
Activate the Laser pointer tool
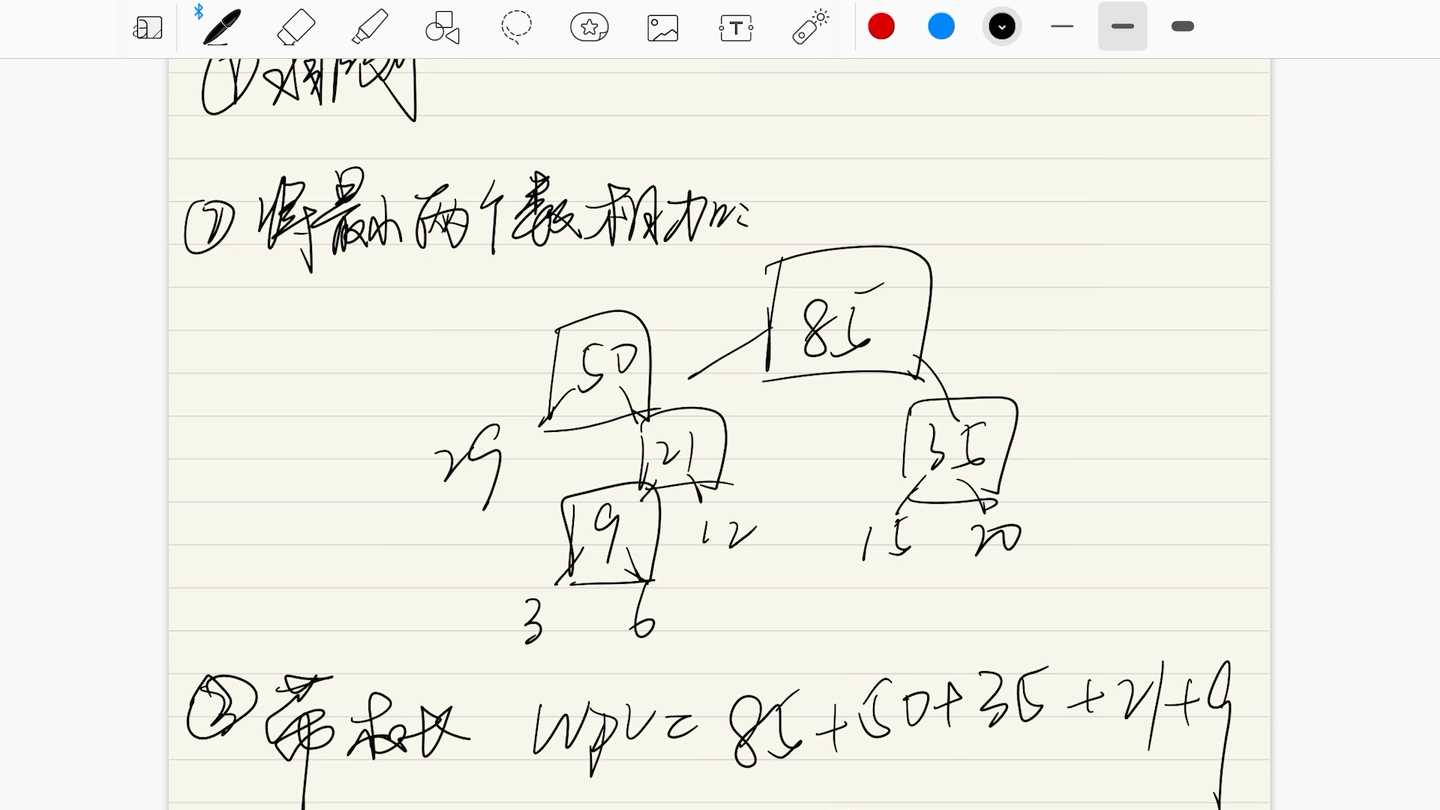pos(811,27)
